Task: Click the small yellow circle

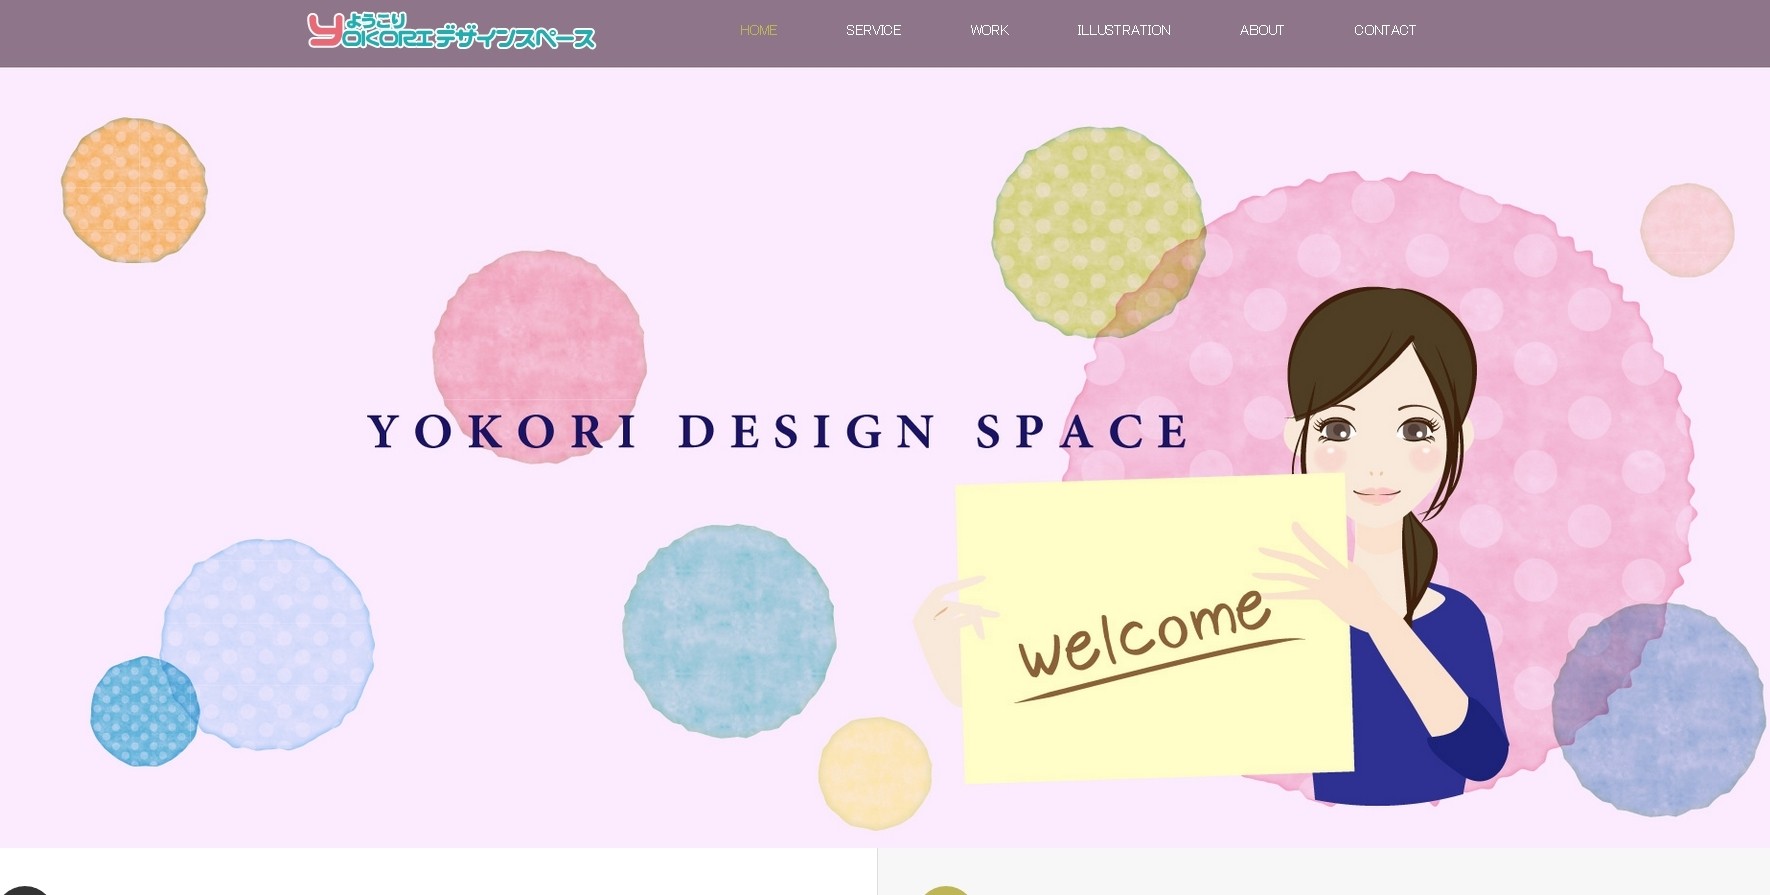Action: [x=875, y=773]
